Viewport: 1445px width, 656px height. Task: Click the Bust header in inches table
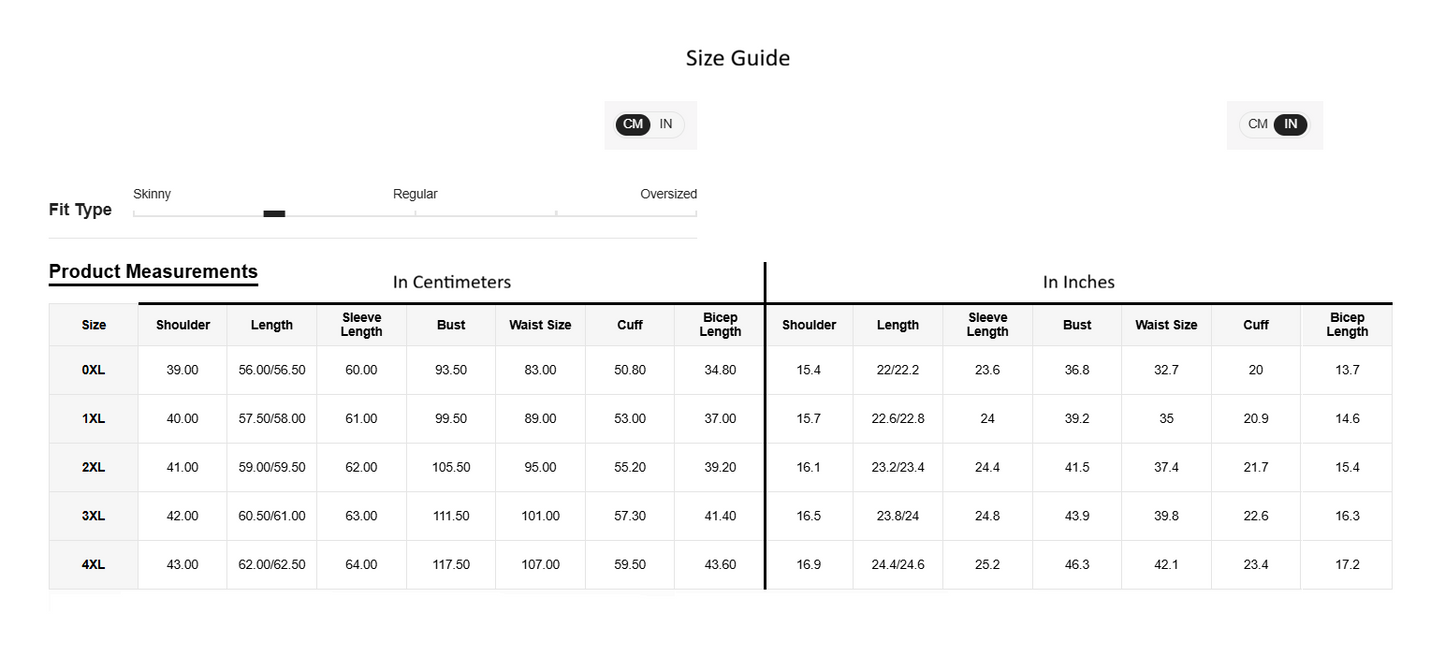point(1077,325)
